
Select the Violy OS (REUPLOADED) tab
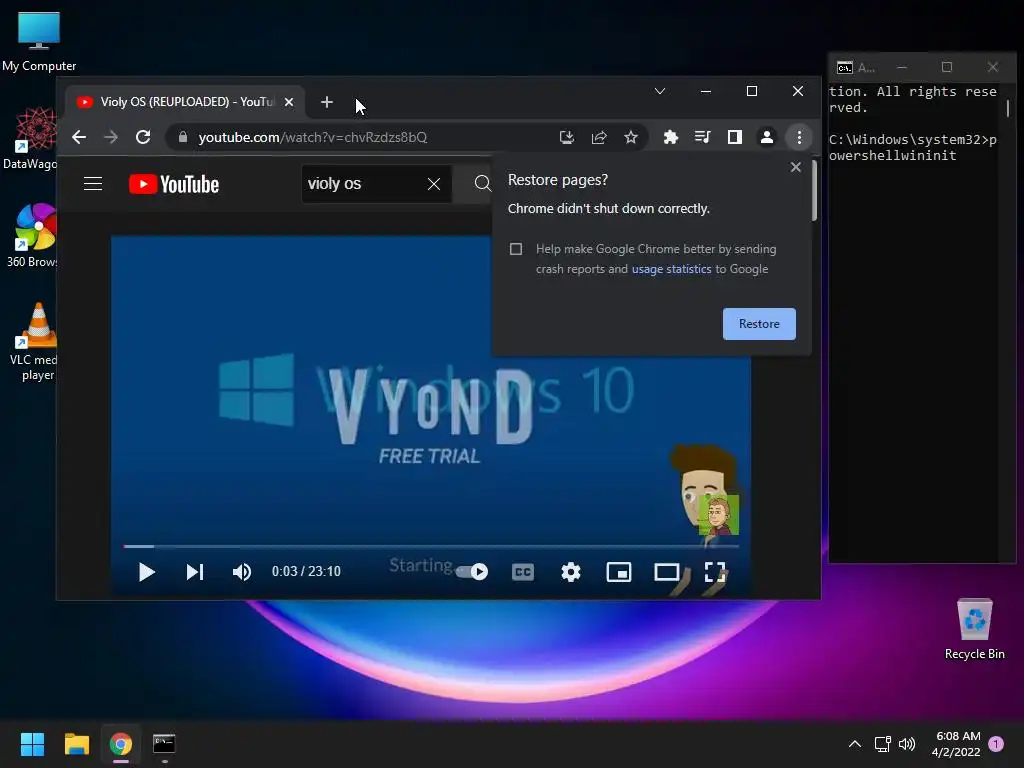(x=185, y=102)
